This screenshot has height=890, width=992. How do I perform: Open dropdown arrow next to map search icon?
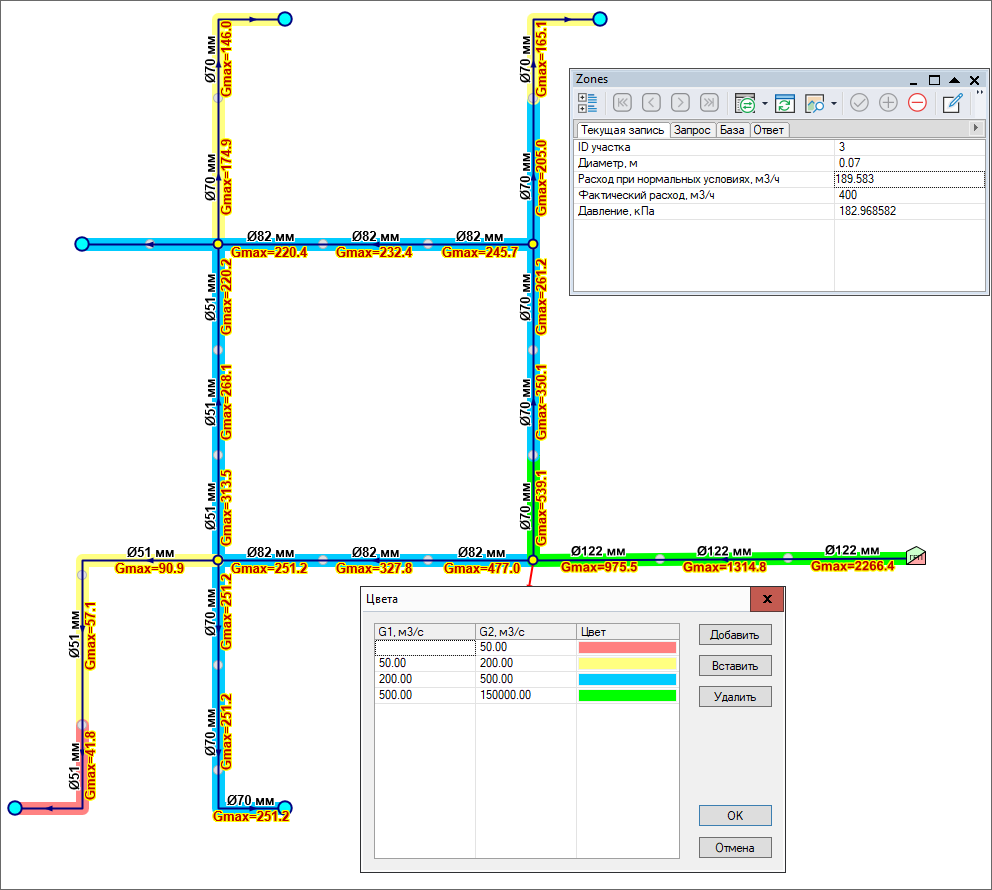tap(834, 103)
